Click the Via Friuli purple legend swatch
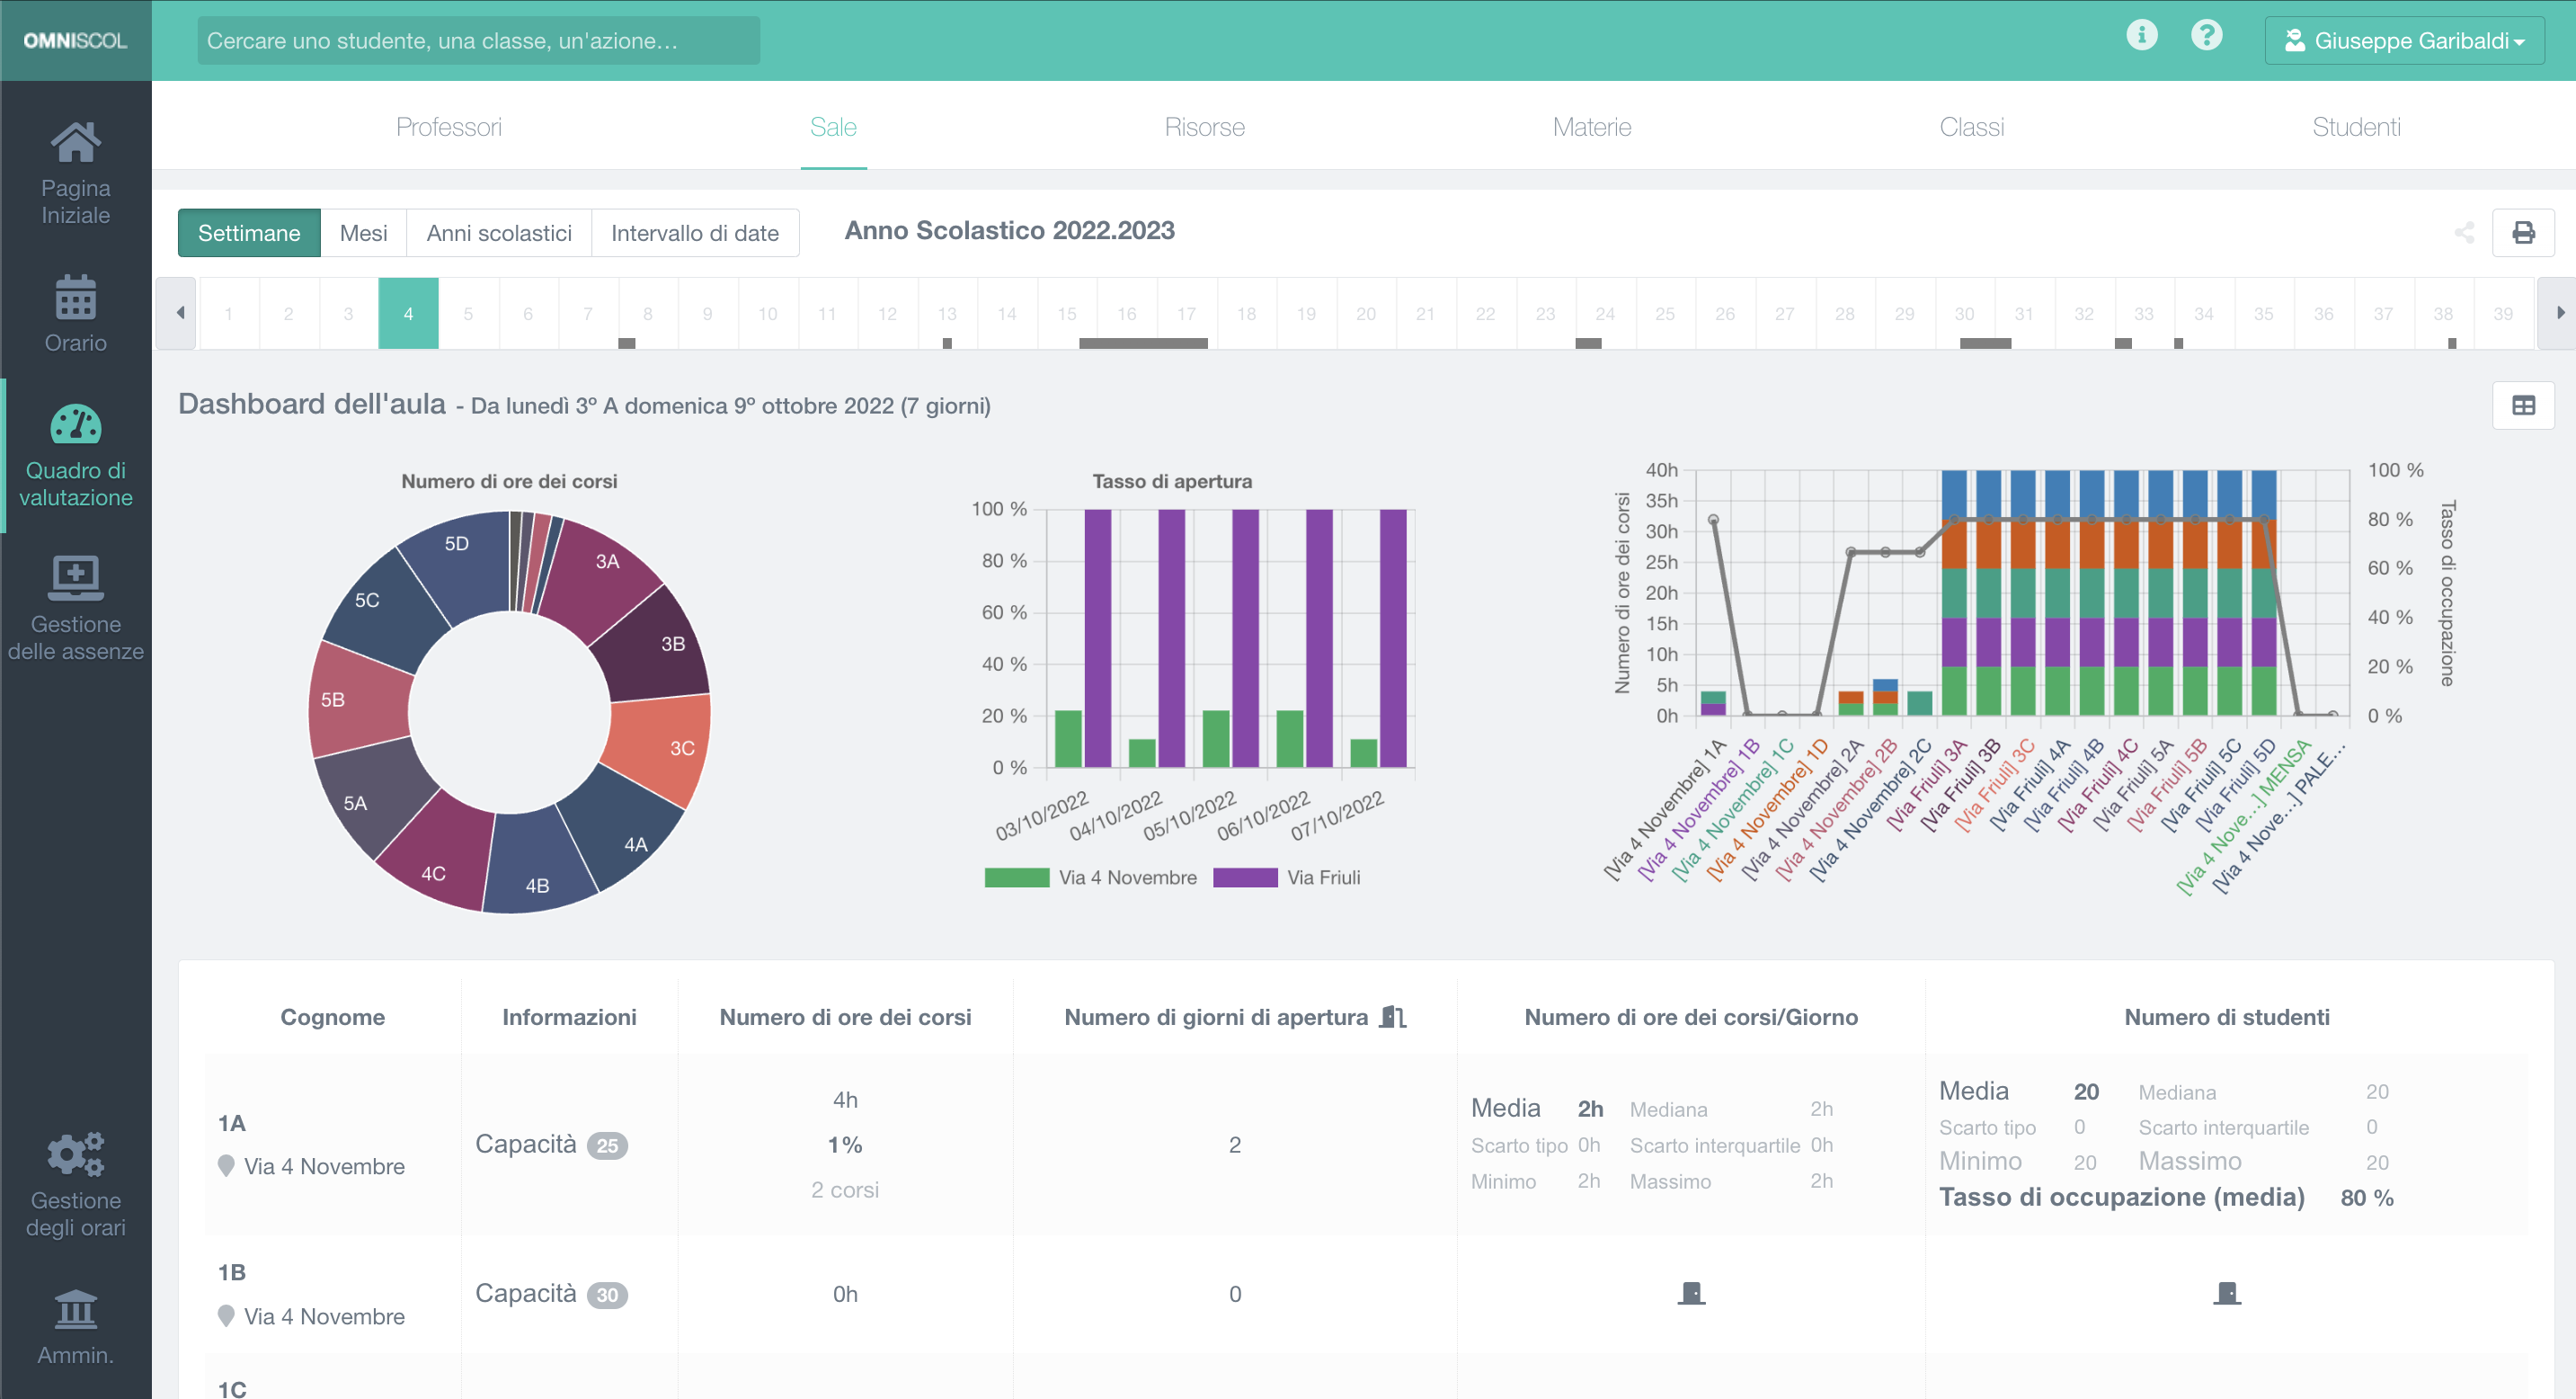 coord(1245,877)
